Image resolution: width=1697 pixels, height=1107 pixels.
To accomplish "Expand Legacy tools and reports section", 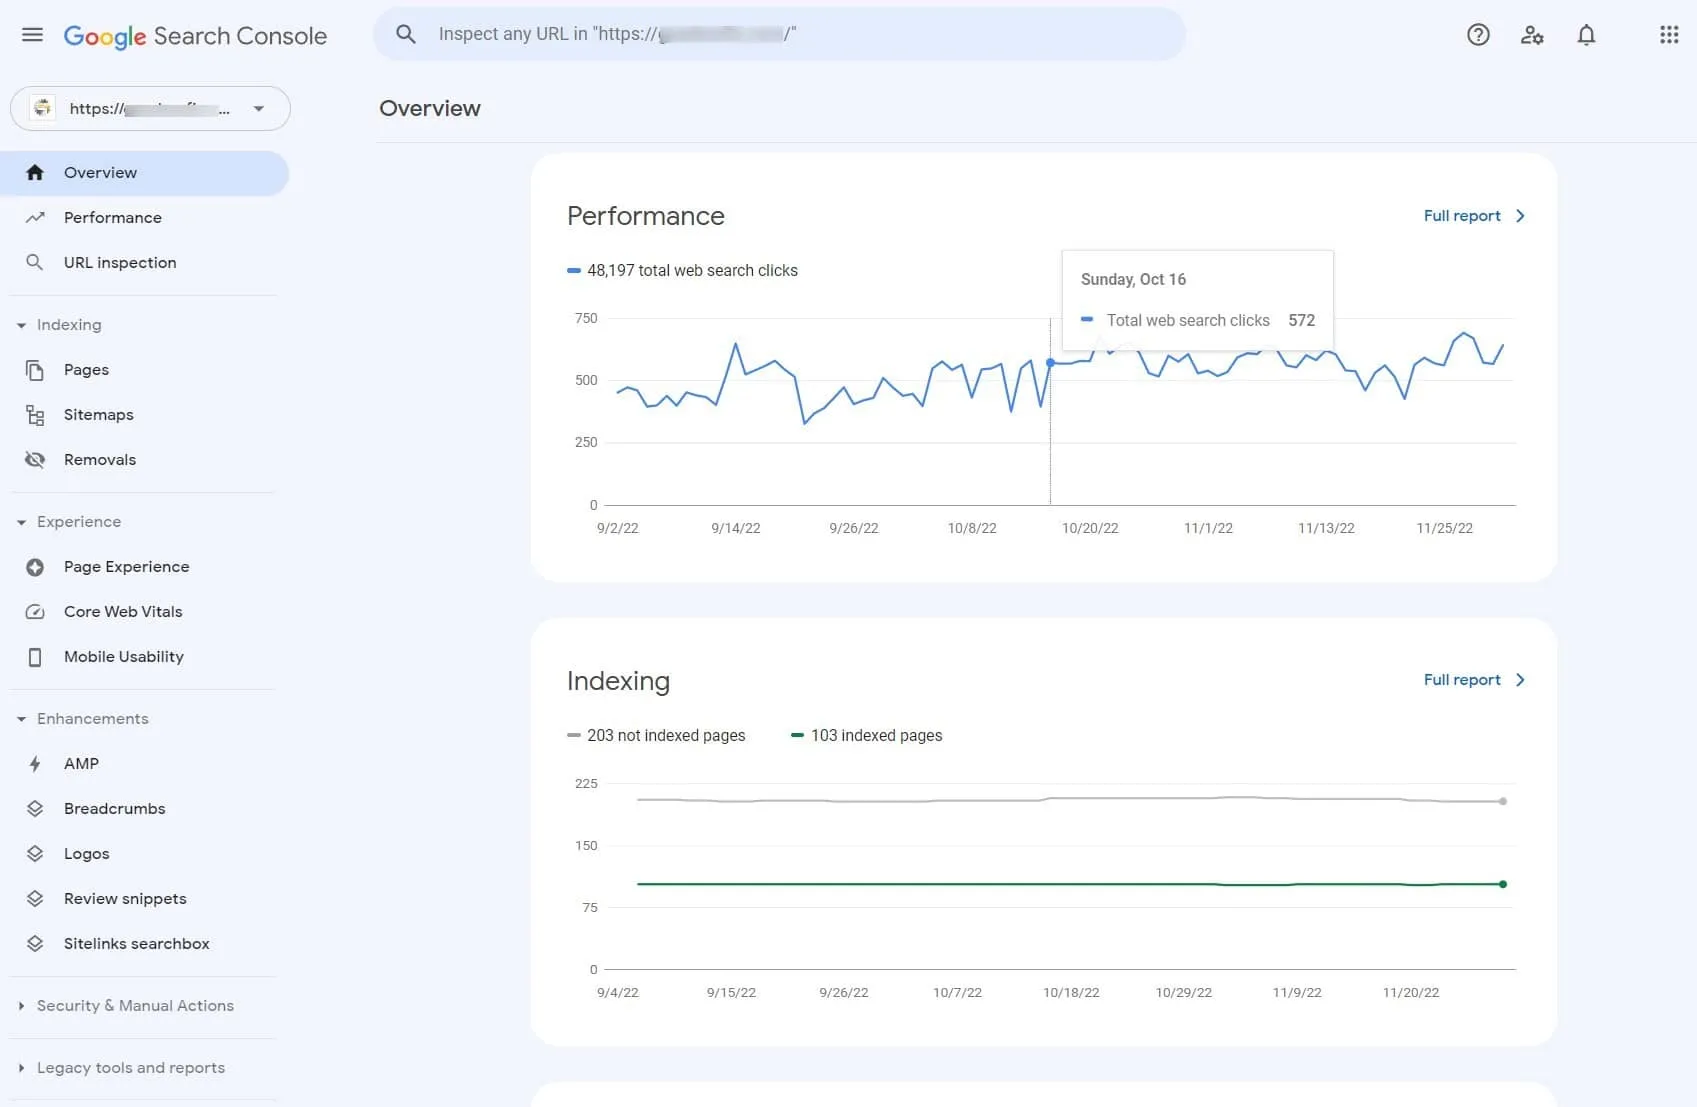I will [21, 1068].
